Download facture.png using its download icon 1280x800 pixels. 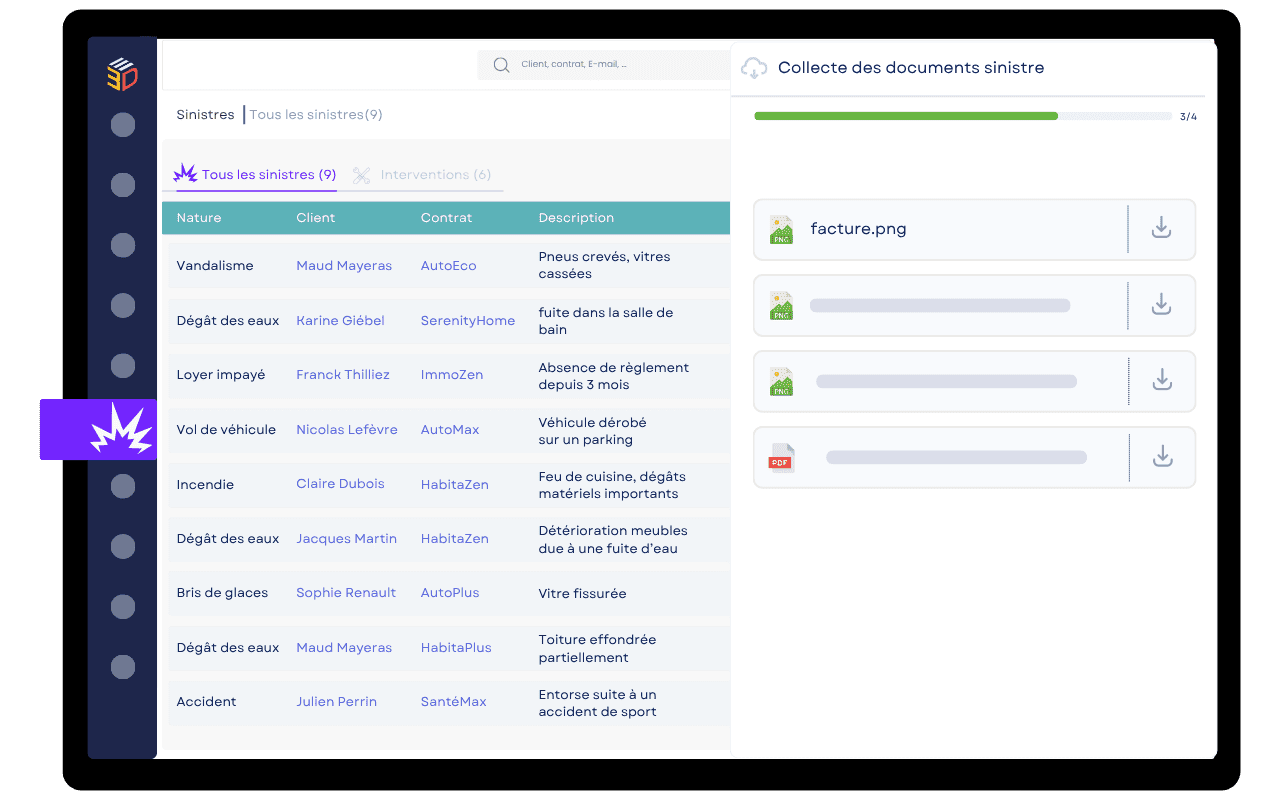click(x=1160, y=228)
